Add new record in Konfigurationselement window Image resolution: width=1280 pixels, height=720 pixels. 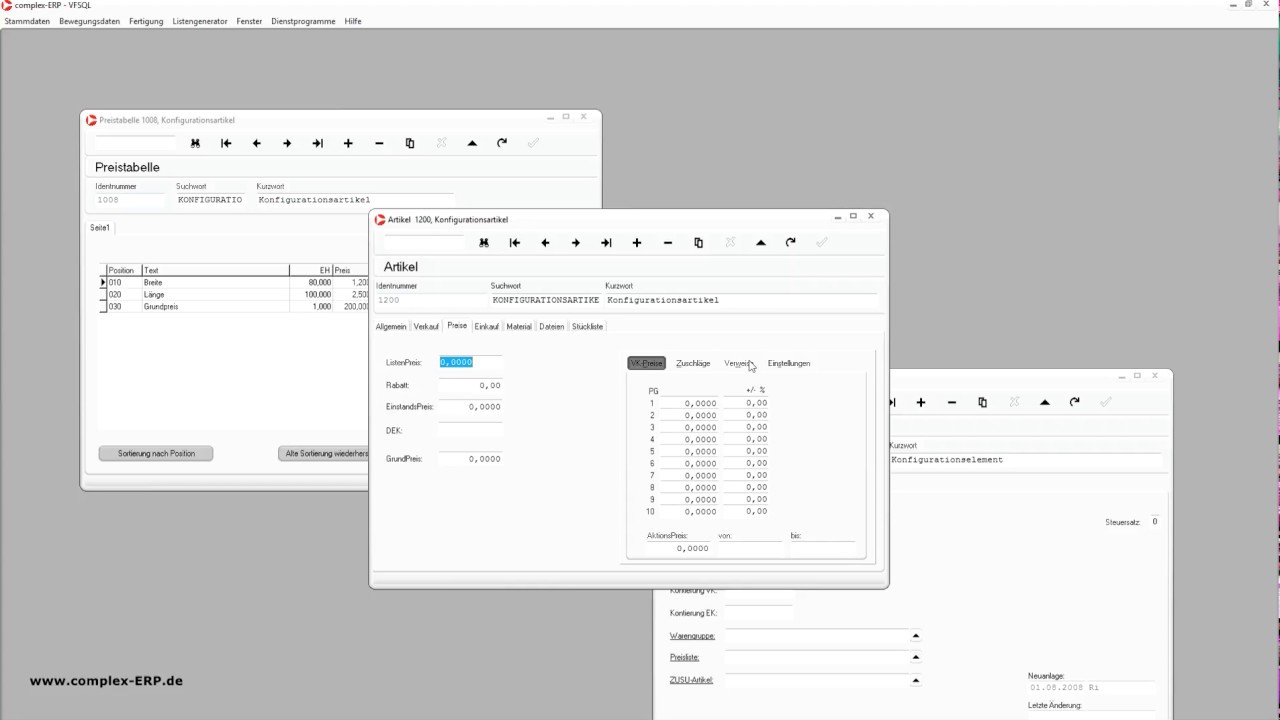(x=921, y=402)
